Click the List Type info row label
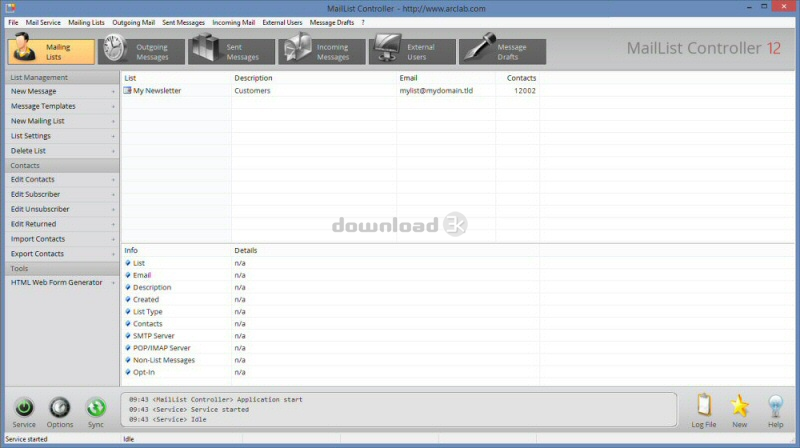 147,312
